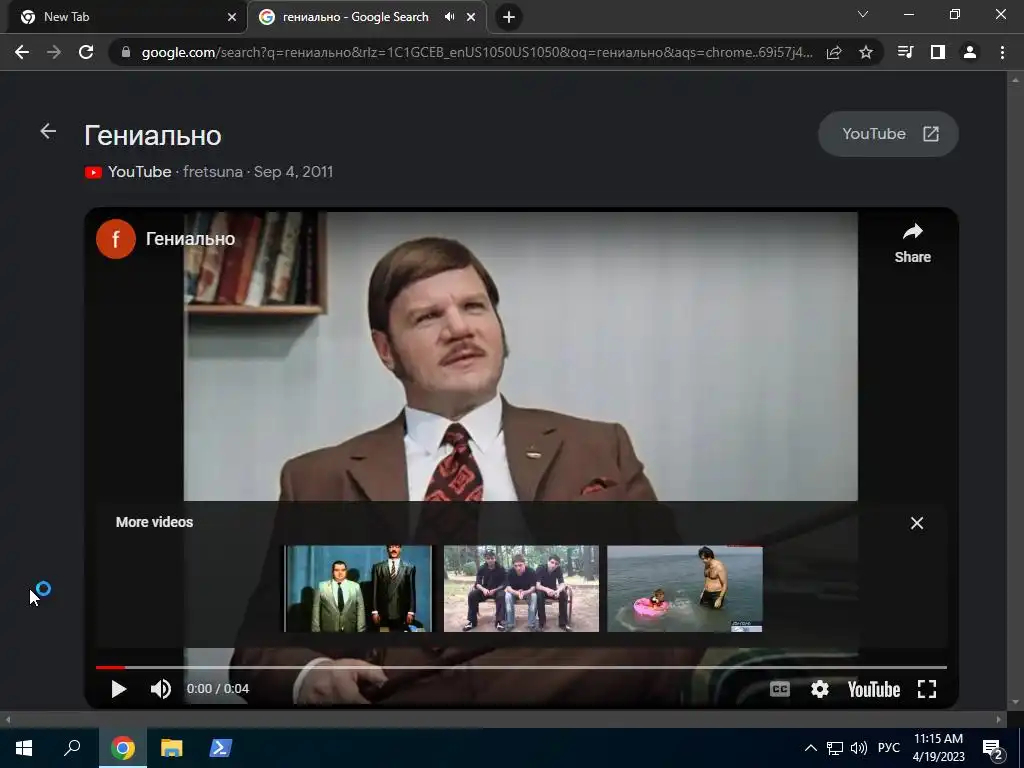Viewport: 1024px width, 768px height.
Task: Share the video
Action: (912, 243)
